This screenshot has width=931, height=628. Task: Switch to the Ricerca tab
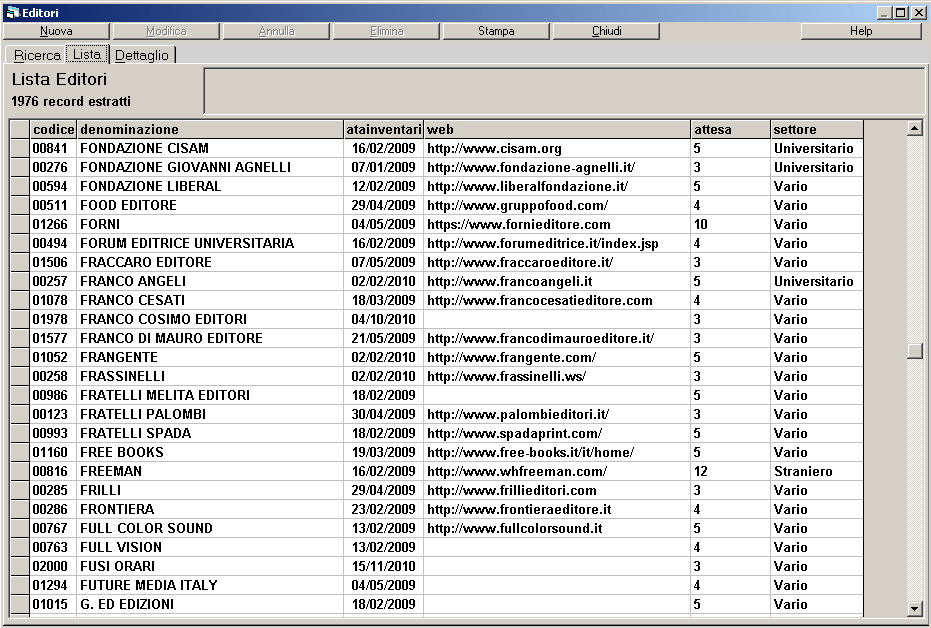[36, 55]
